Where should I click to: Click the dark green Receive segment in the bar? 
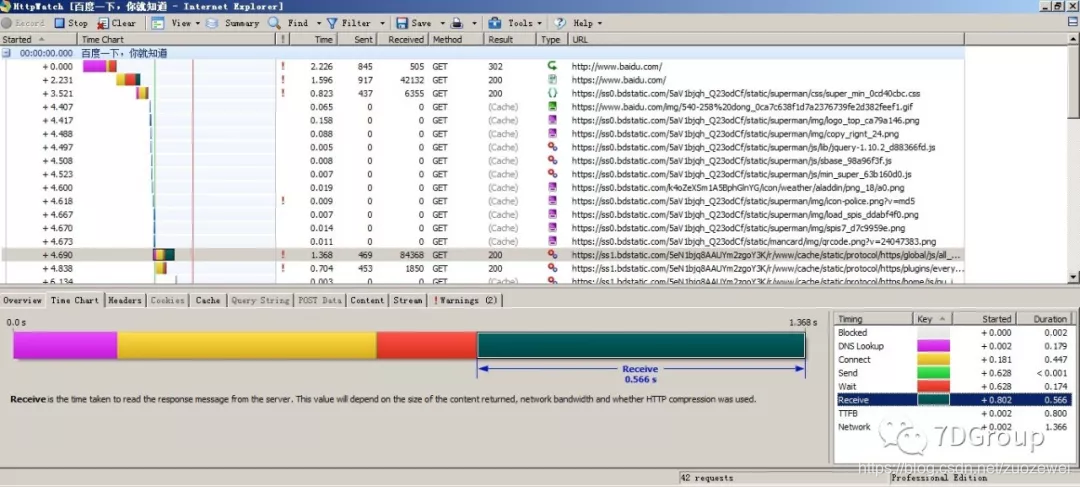pyautogui.click(x=641, y=346)
